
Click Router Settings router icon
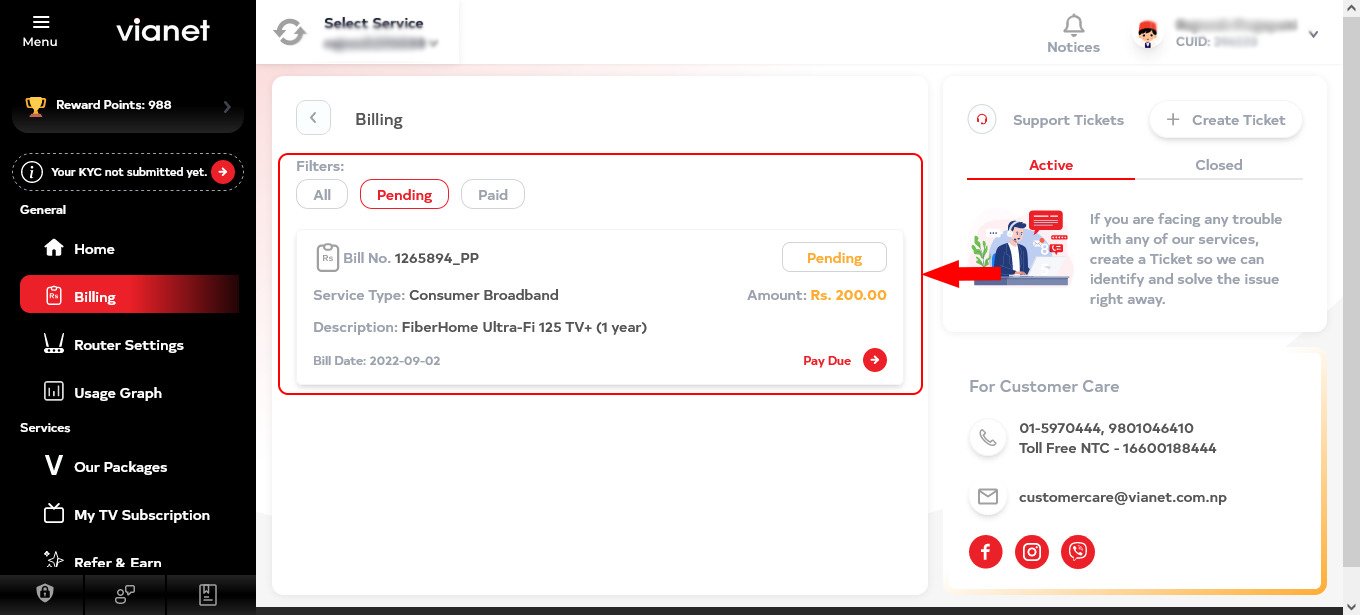[x=54, y=345]
